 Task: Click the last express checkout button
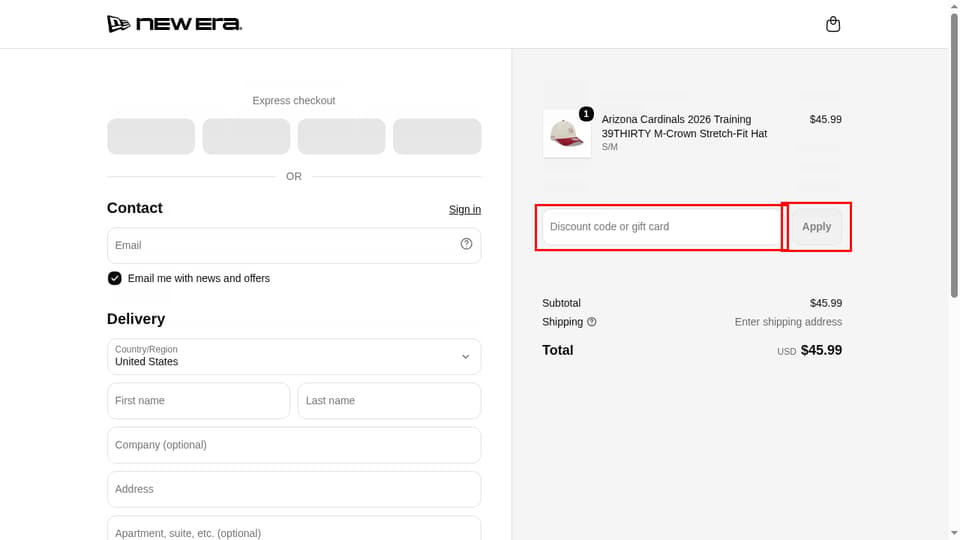(437, 136)
